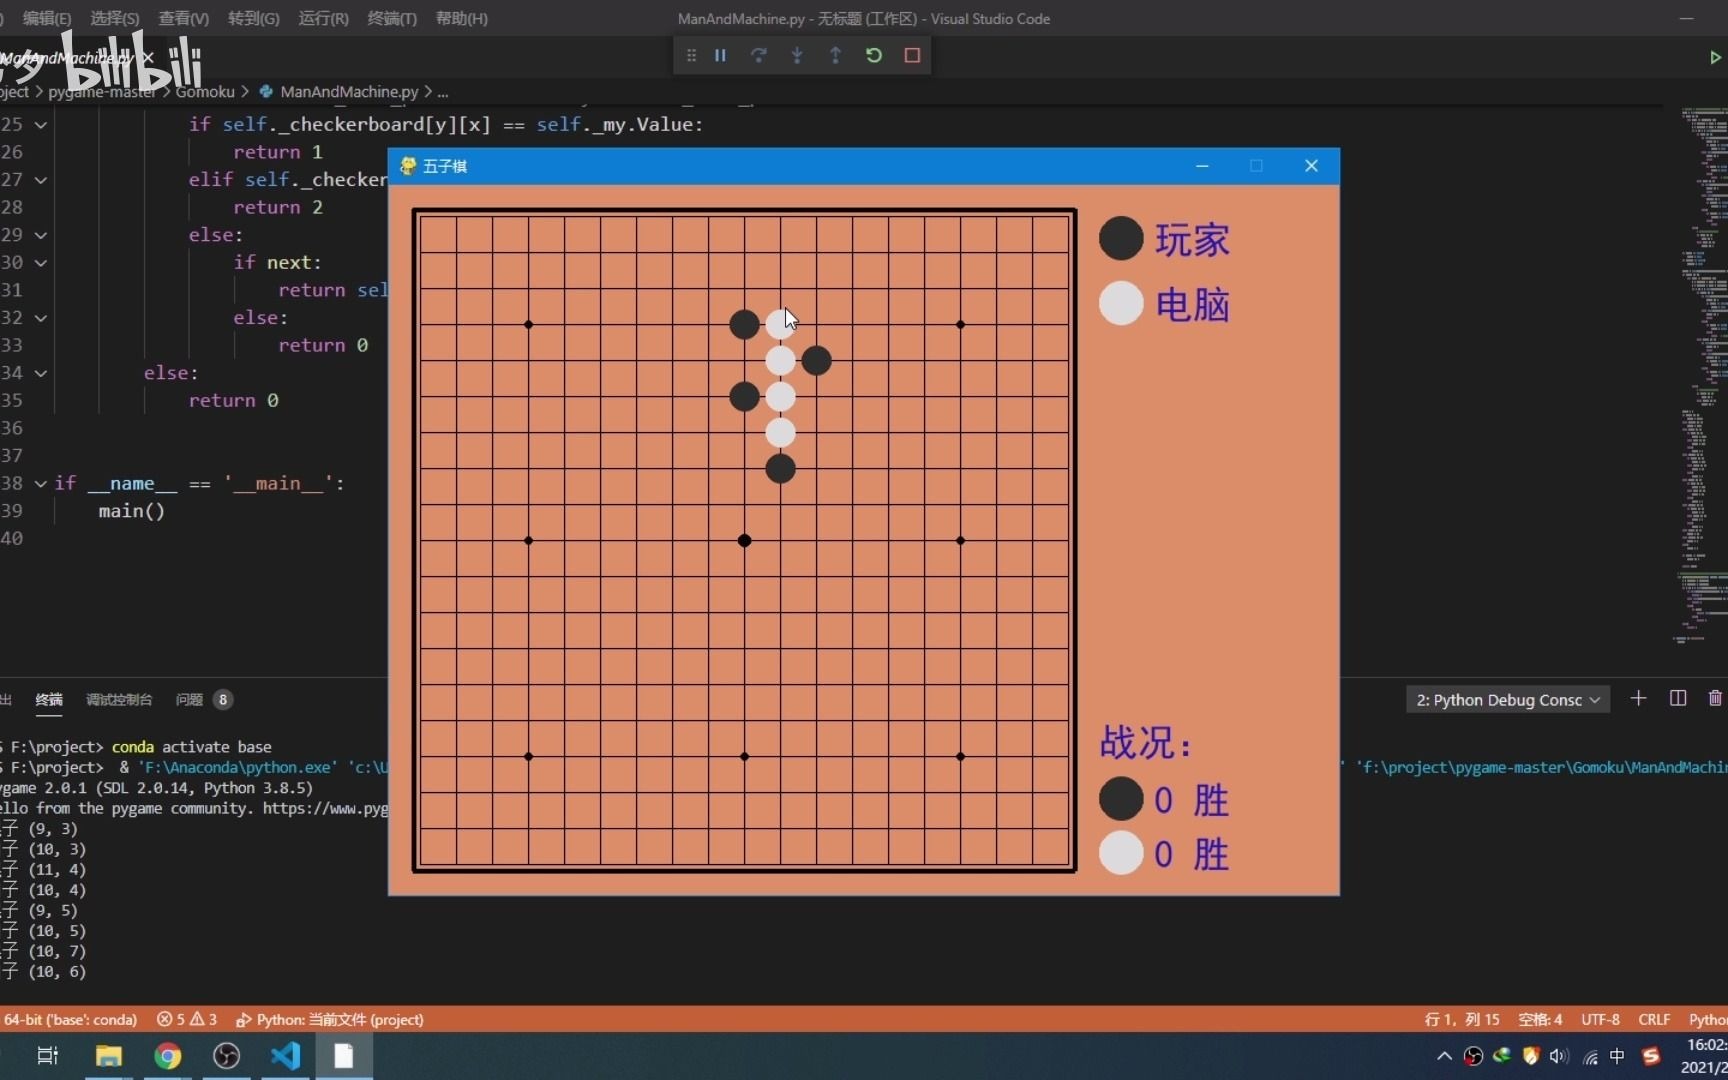Click the Step Into debug icon
This screenshot has width=1728, height=1080.
pos(797,55)
